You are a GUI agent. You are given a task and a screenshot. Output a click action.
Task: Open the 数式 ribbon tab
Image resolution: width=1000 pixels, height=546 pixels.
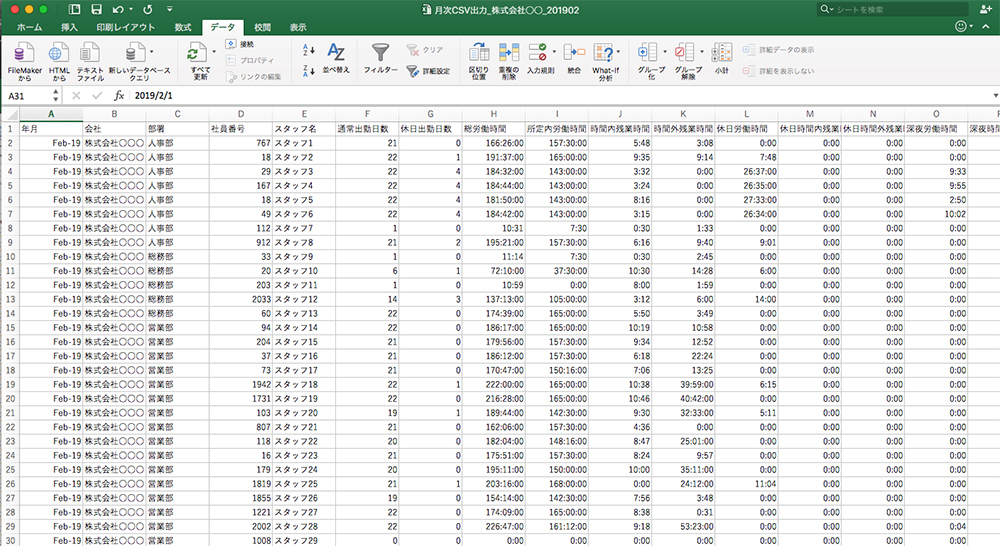tap(182, 27)
